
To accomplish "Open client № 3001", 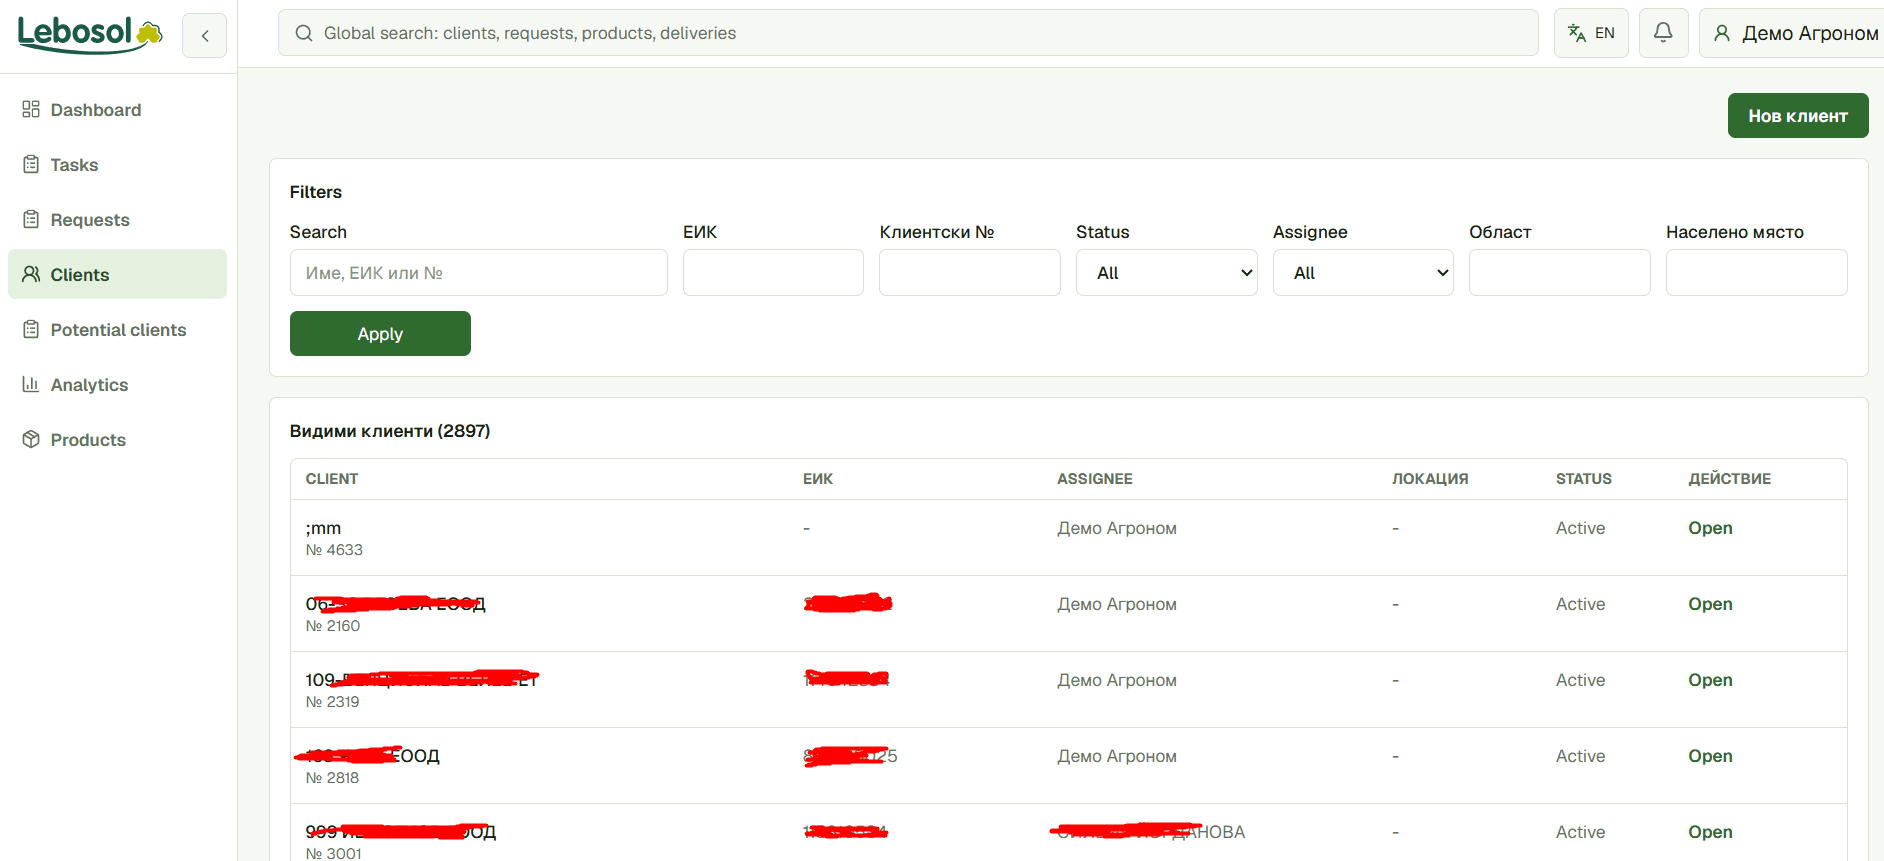I will 1710,832.
